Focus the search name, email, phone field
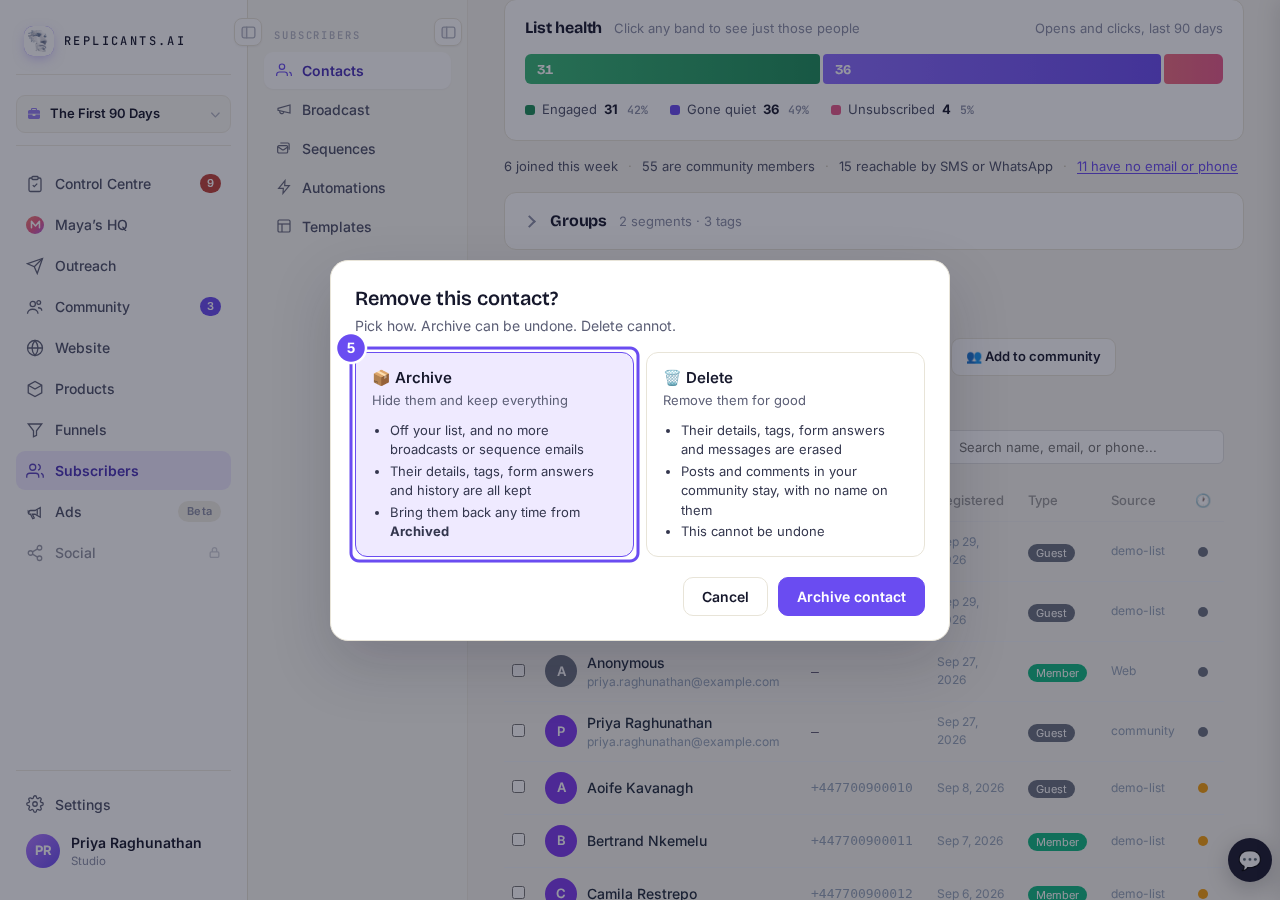This screenshot has width=1280, height=900. (x=1085, y=447)
